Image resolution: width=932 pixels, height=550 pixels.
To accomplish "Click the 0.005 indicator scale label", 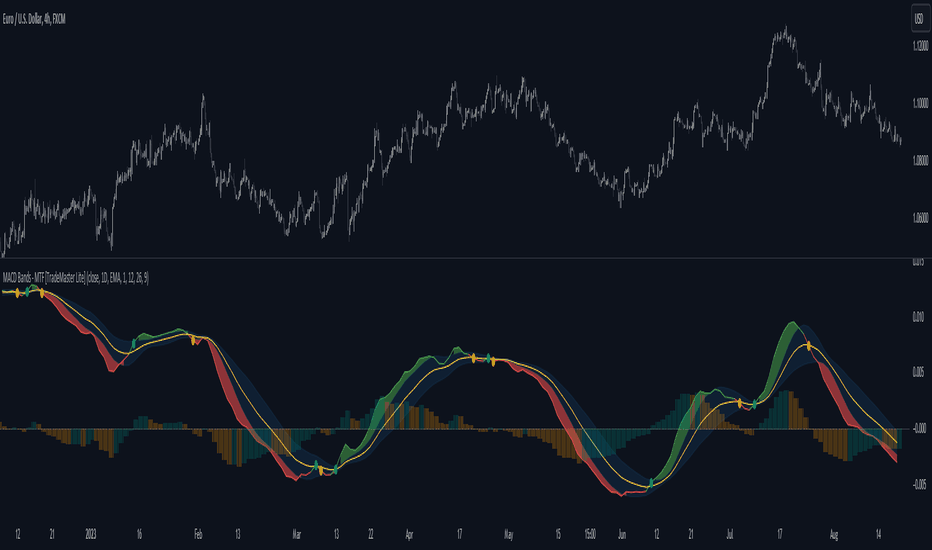I will click(x=918, y=373).
